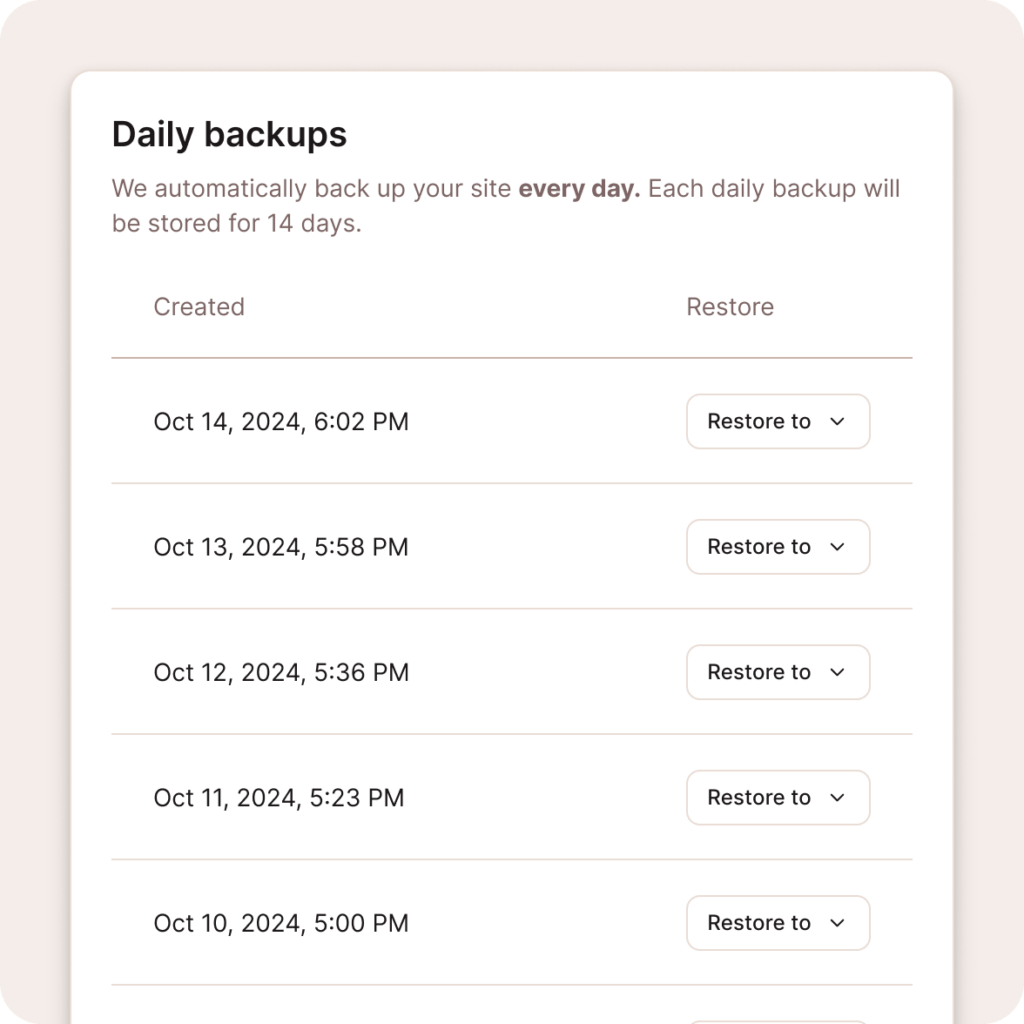The width and height of the screenshot is (1024, 1024).
Task: Click the Created column header
Action: pos(199,307)
